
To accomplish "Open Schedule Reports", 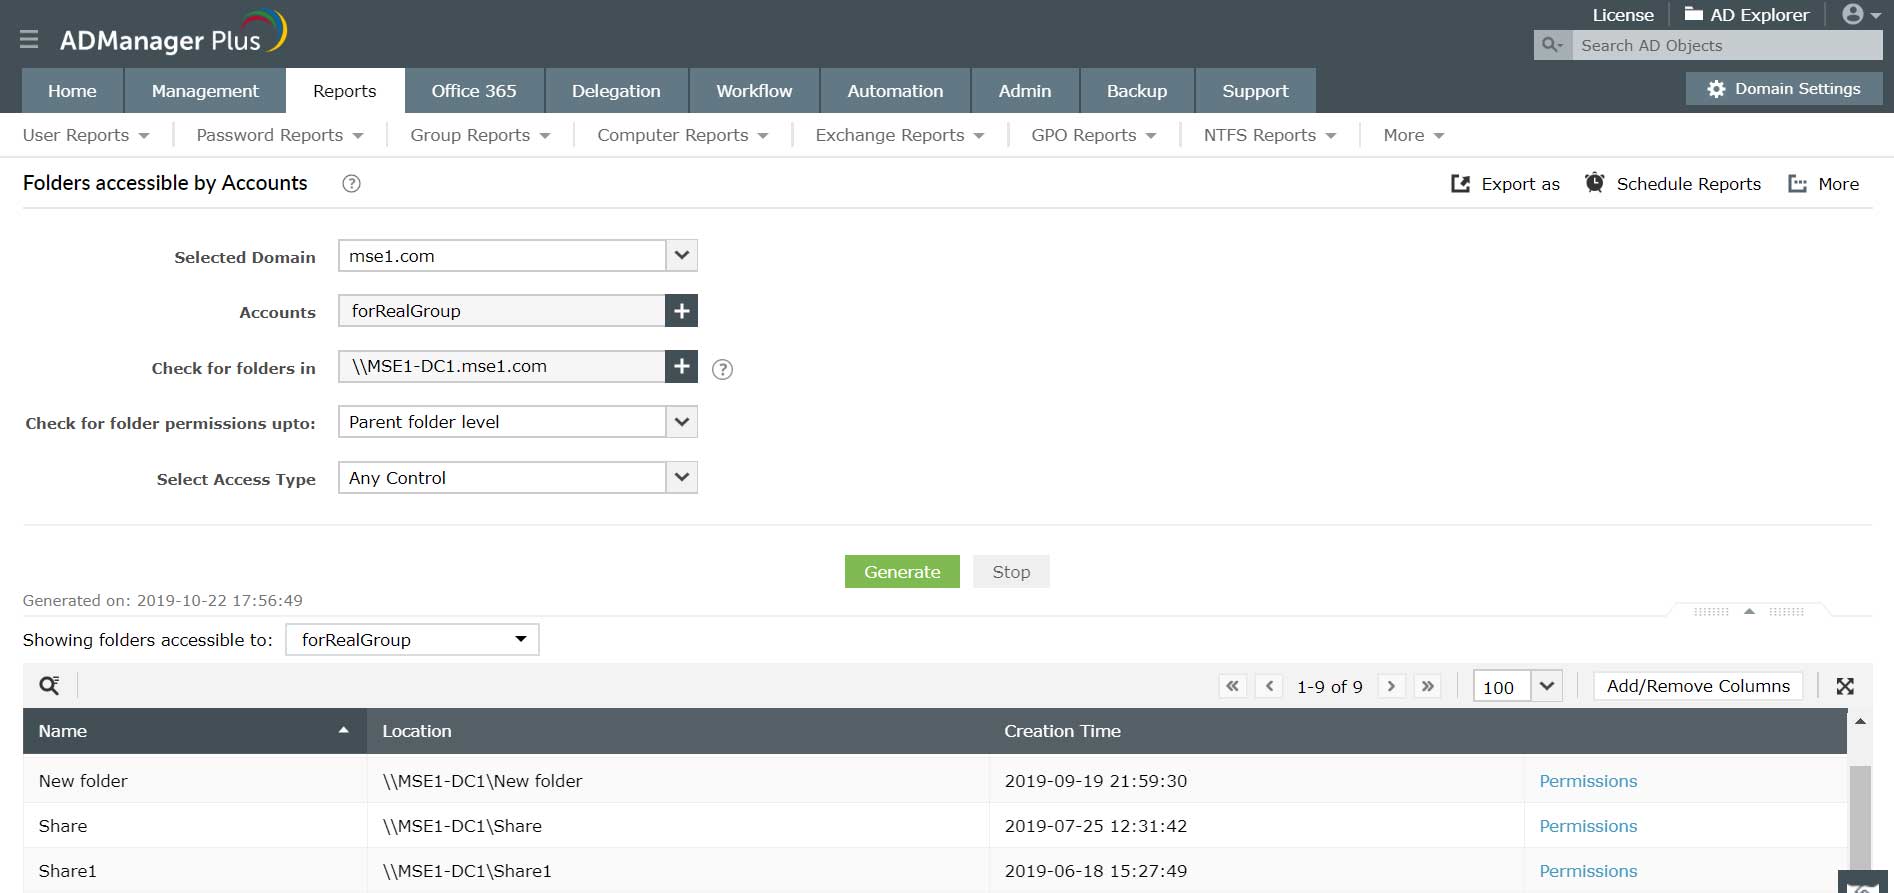I will (1673, 184).
